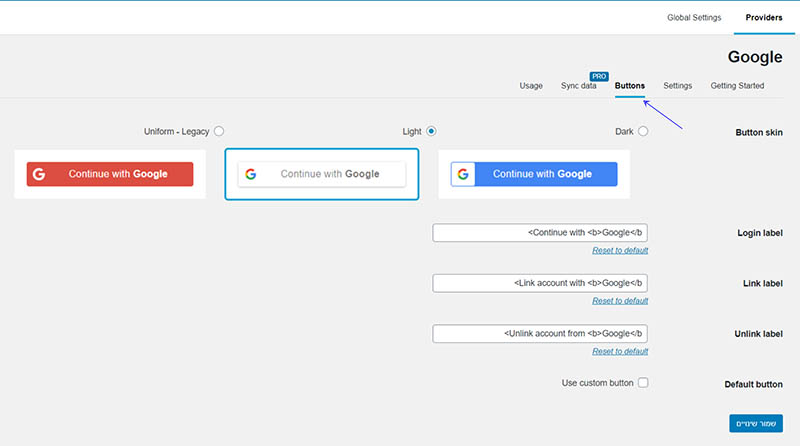Click the Login label caption
The image size is (800, 446).
coord(760,233)
